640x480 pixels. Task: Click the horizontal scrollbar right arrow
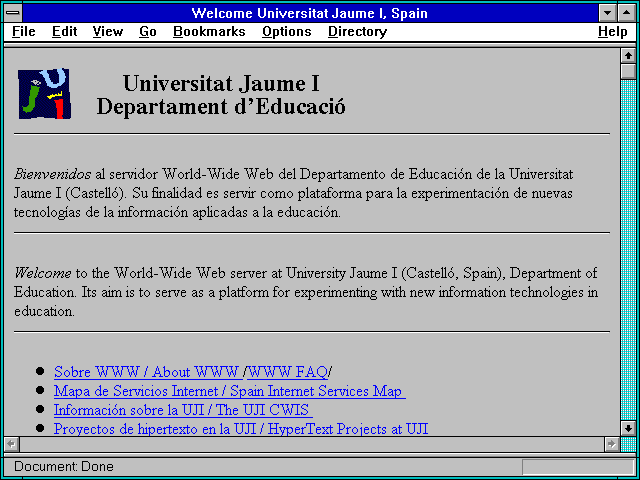pos(611,444)
